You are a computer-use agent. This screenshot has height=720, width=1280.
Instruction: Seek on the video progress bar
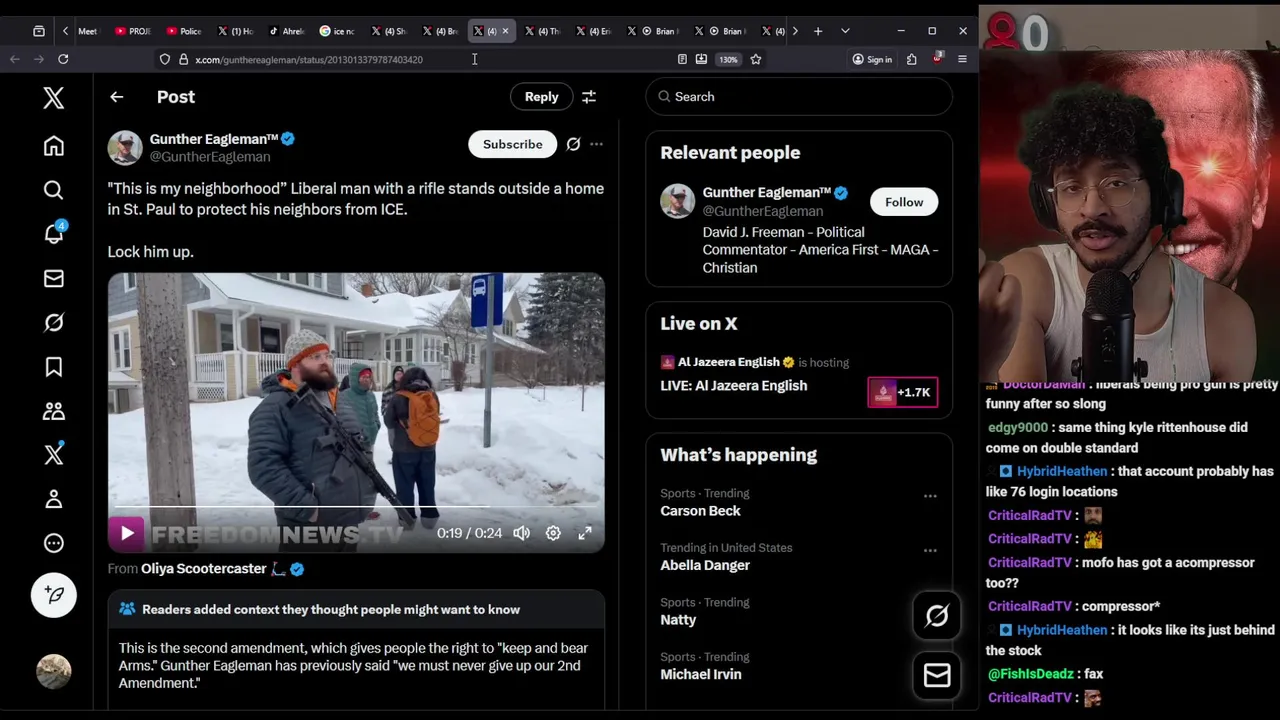click(356, 509)
